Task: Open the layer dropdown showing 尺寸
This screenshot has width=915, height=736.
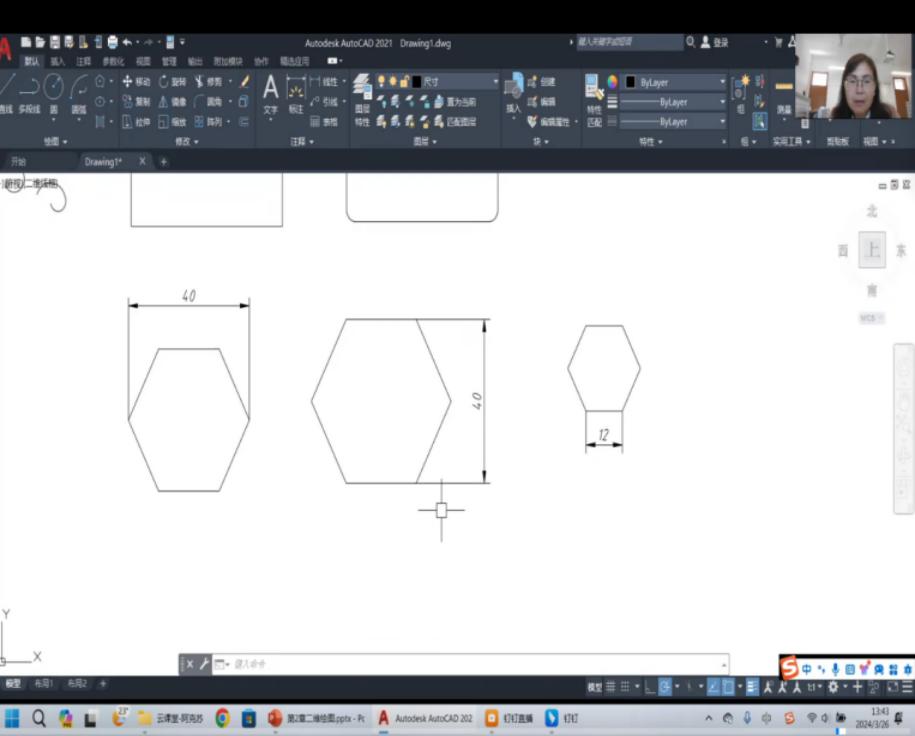Action: (455, 82)
